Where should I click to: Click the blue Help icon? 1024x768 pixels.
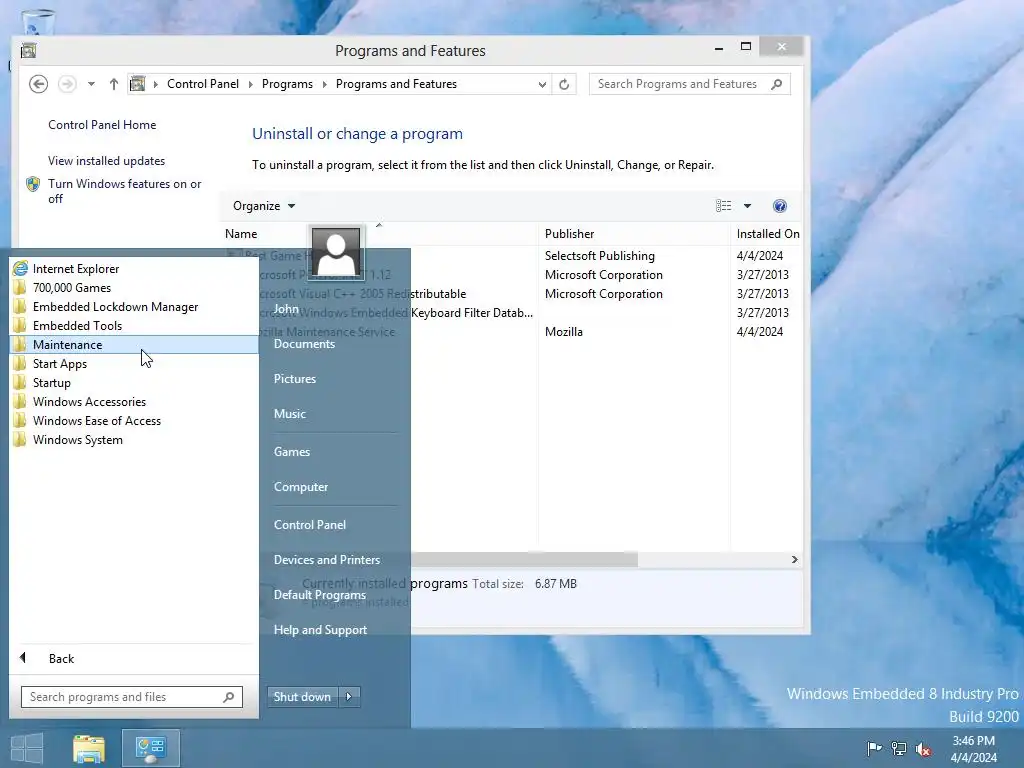[780, 206]
